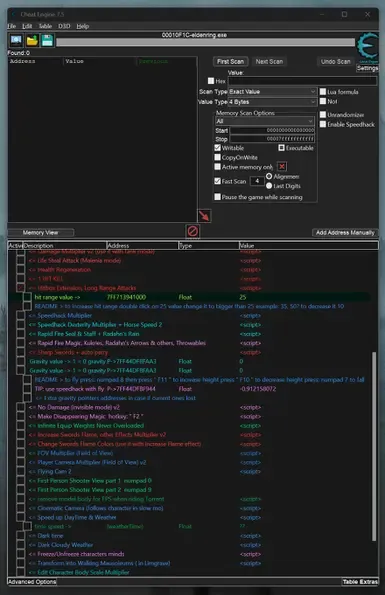Screen dimensions: 385x595
Task: Open the Edit menu
Action: pos(27,26)
